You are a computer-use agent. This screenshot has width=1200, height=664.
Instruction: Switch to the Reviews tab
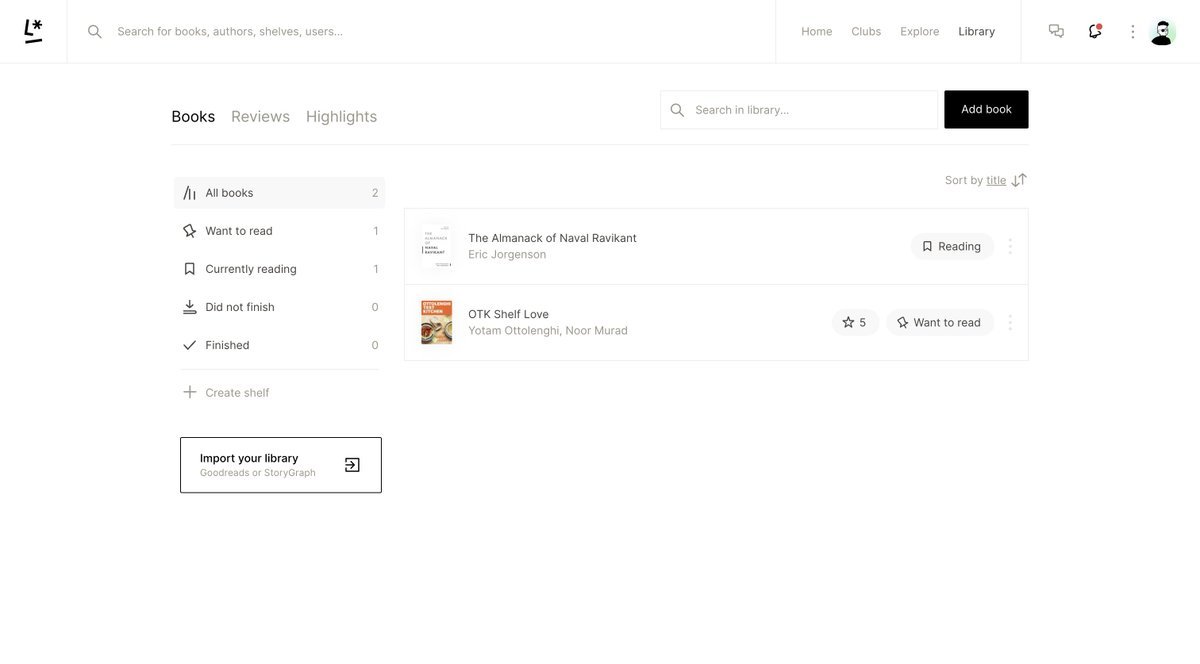pyautogui.click(x=260, y=116)
